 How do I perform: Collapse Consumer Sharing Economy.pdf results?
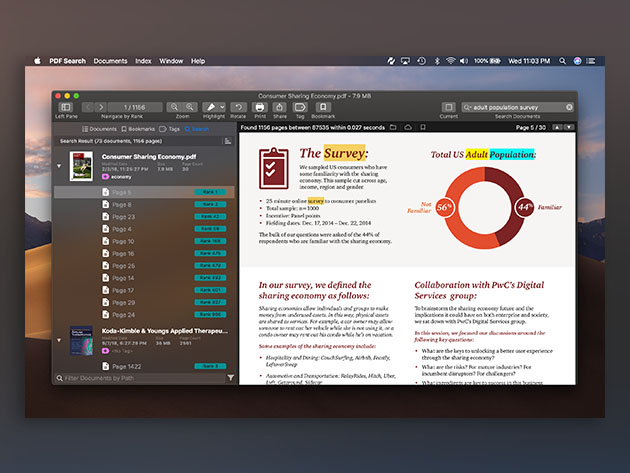pyautogui.click(x=59, y=166)
